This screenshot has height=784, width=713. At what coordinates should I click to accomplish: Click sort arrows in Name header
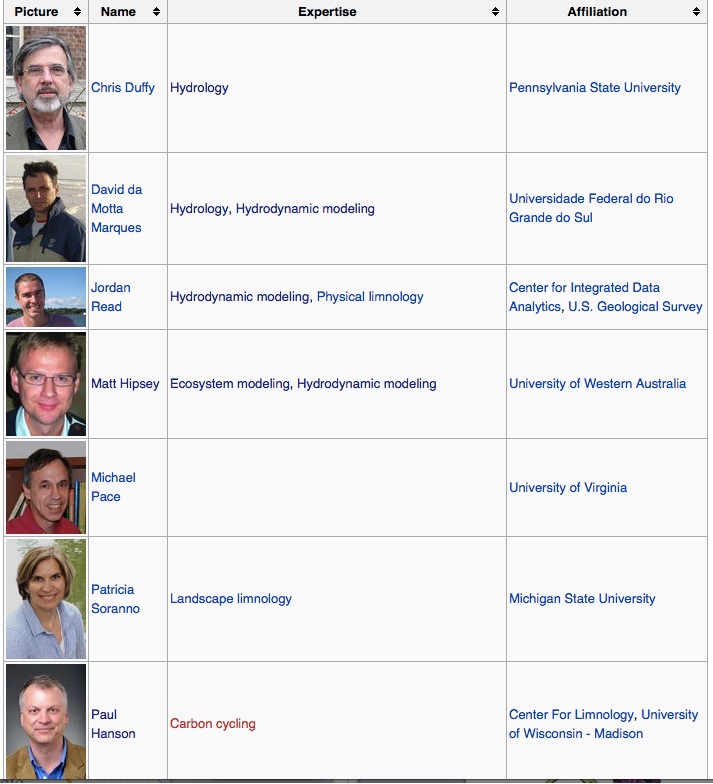pyautogui.click(x=156, y=12)
